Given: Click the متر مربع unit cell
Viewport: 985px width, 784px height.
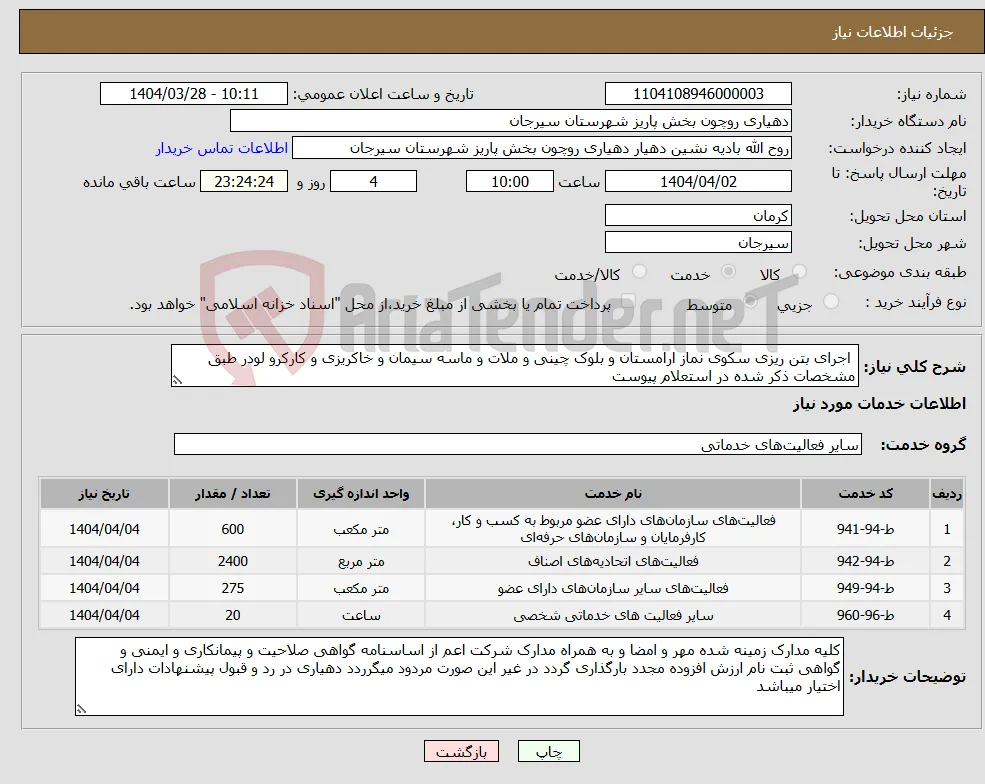Looking at the screenshot, I should [x=361, y=561].
